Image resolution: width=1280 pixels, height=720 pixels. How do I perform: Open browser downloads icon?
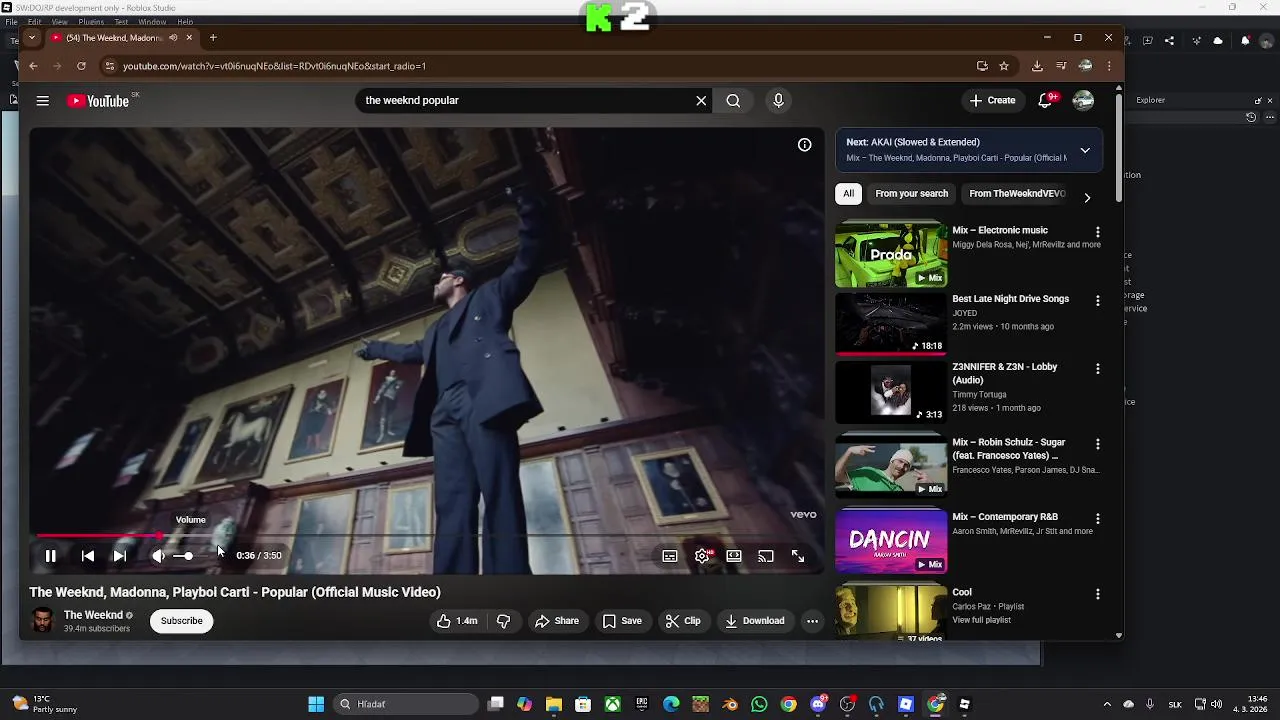pos(1037,66)
